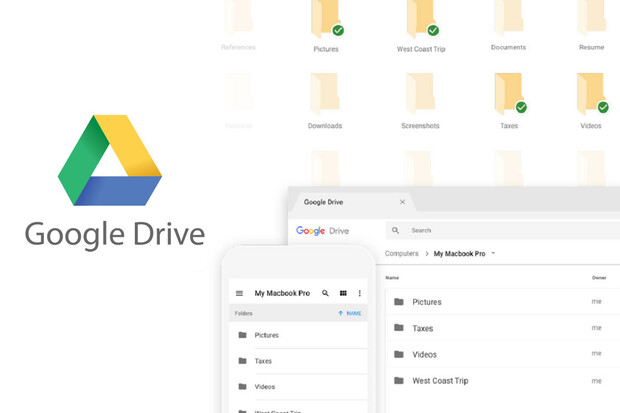Open the synced Videos folder icon
Screen dimensions: 620x413
tap(591, 94)
